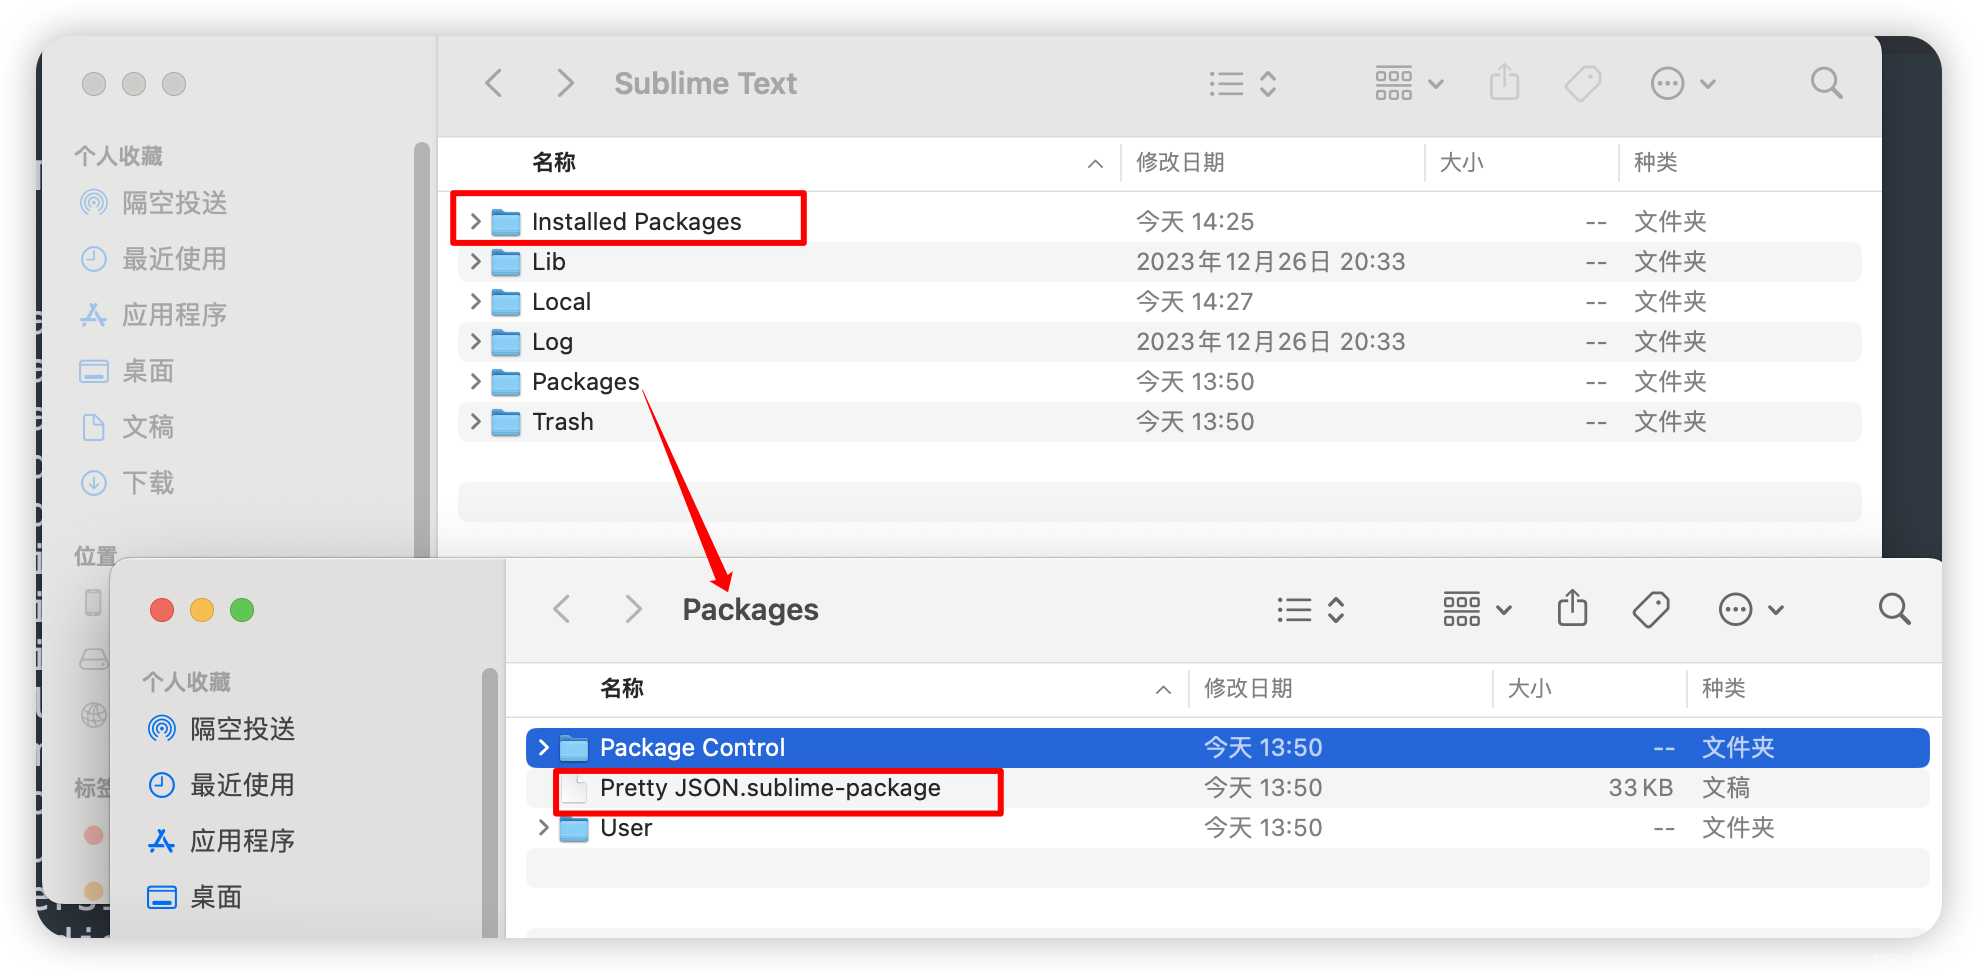Expand the Local folder
Image resolution: width=1978 pixels, height=974 pixels.
click(476, 301)
